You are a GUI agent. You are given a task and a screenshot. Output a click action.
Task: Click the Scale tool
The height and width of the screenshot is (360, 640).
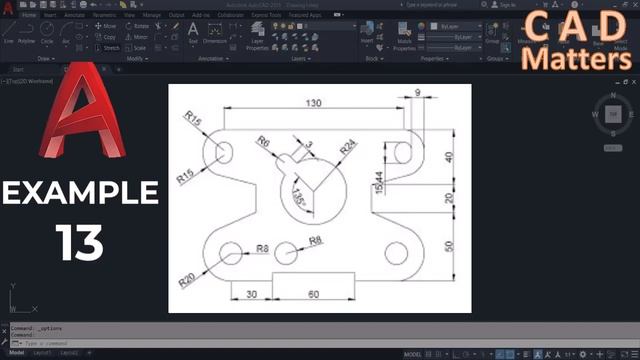point(136,48)
